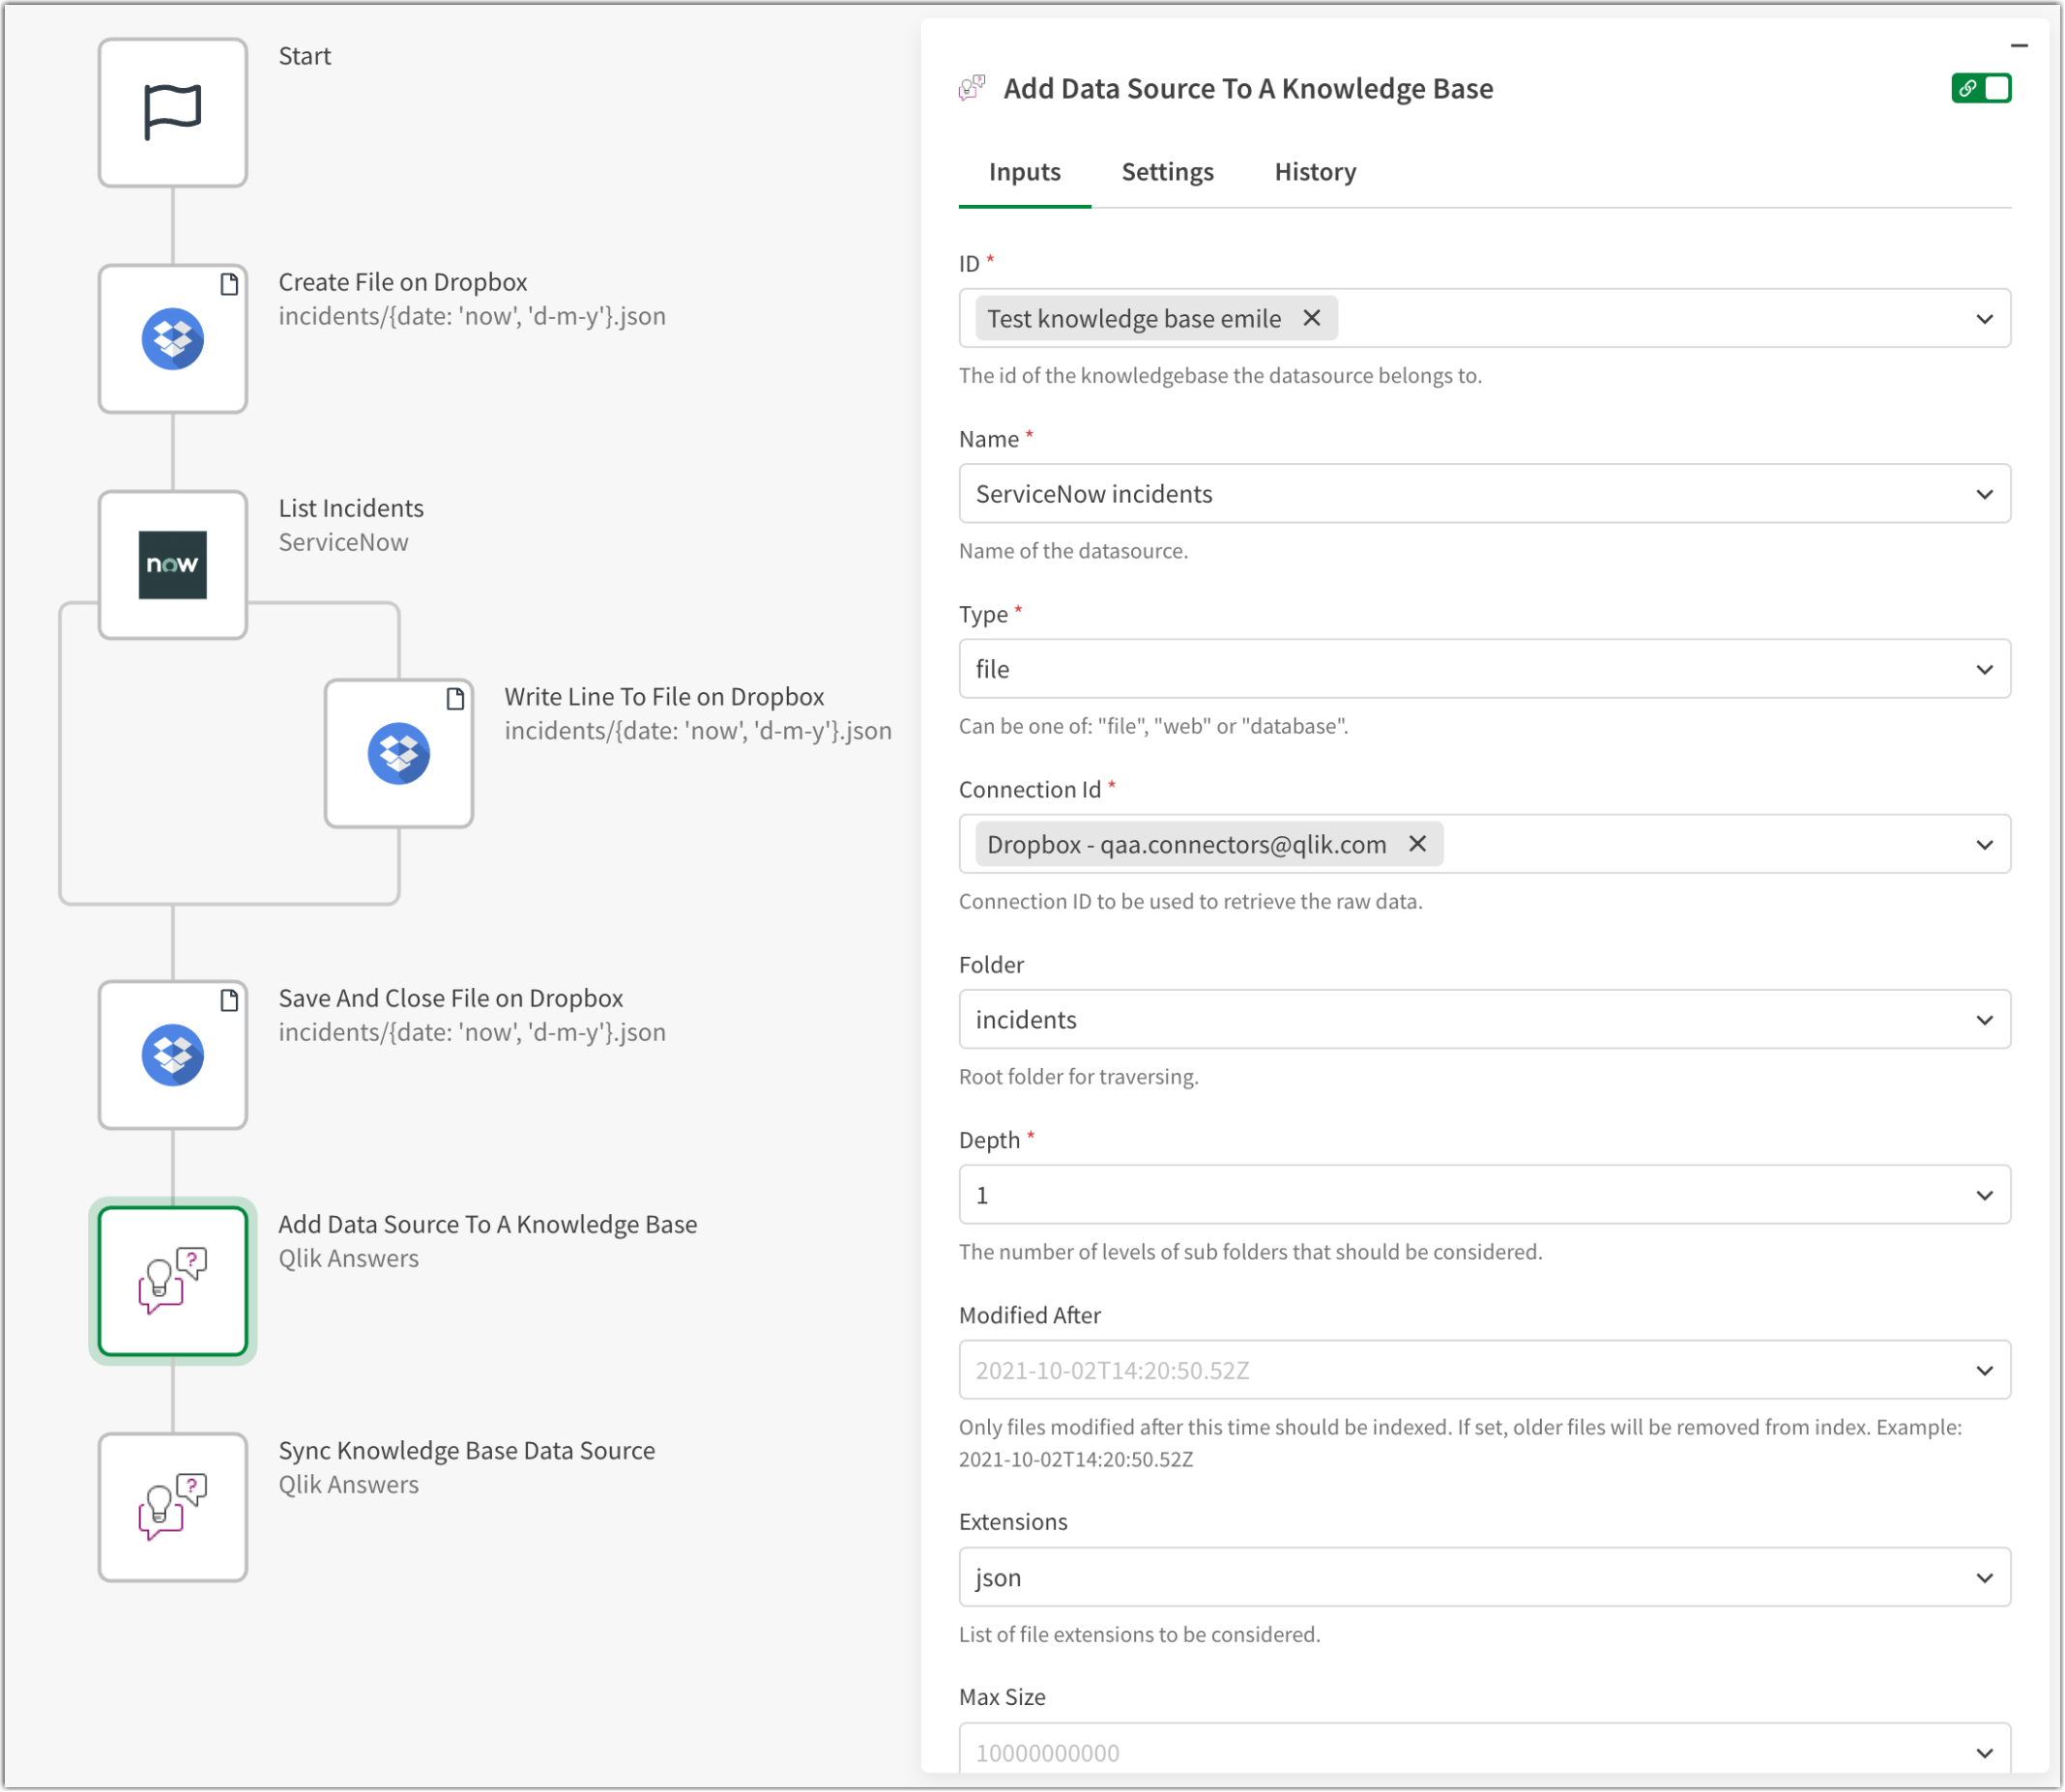The height and width of the screenshot is (1792, 2065).
Task: Expand the Depth dropdown showing 1
Action: coord(1985,1194)
